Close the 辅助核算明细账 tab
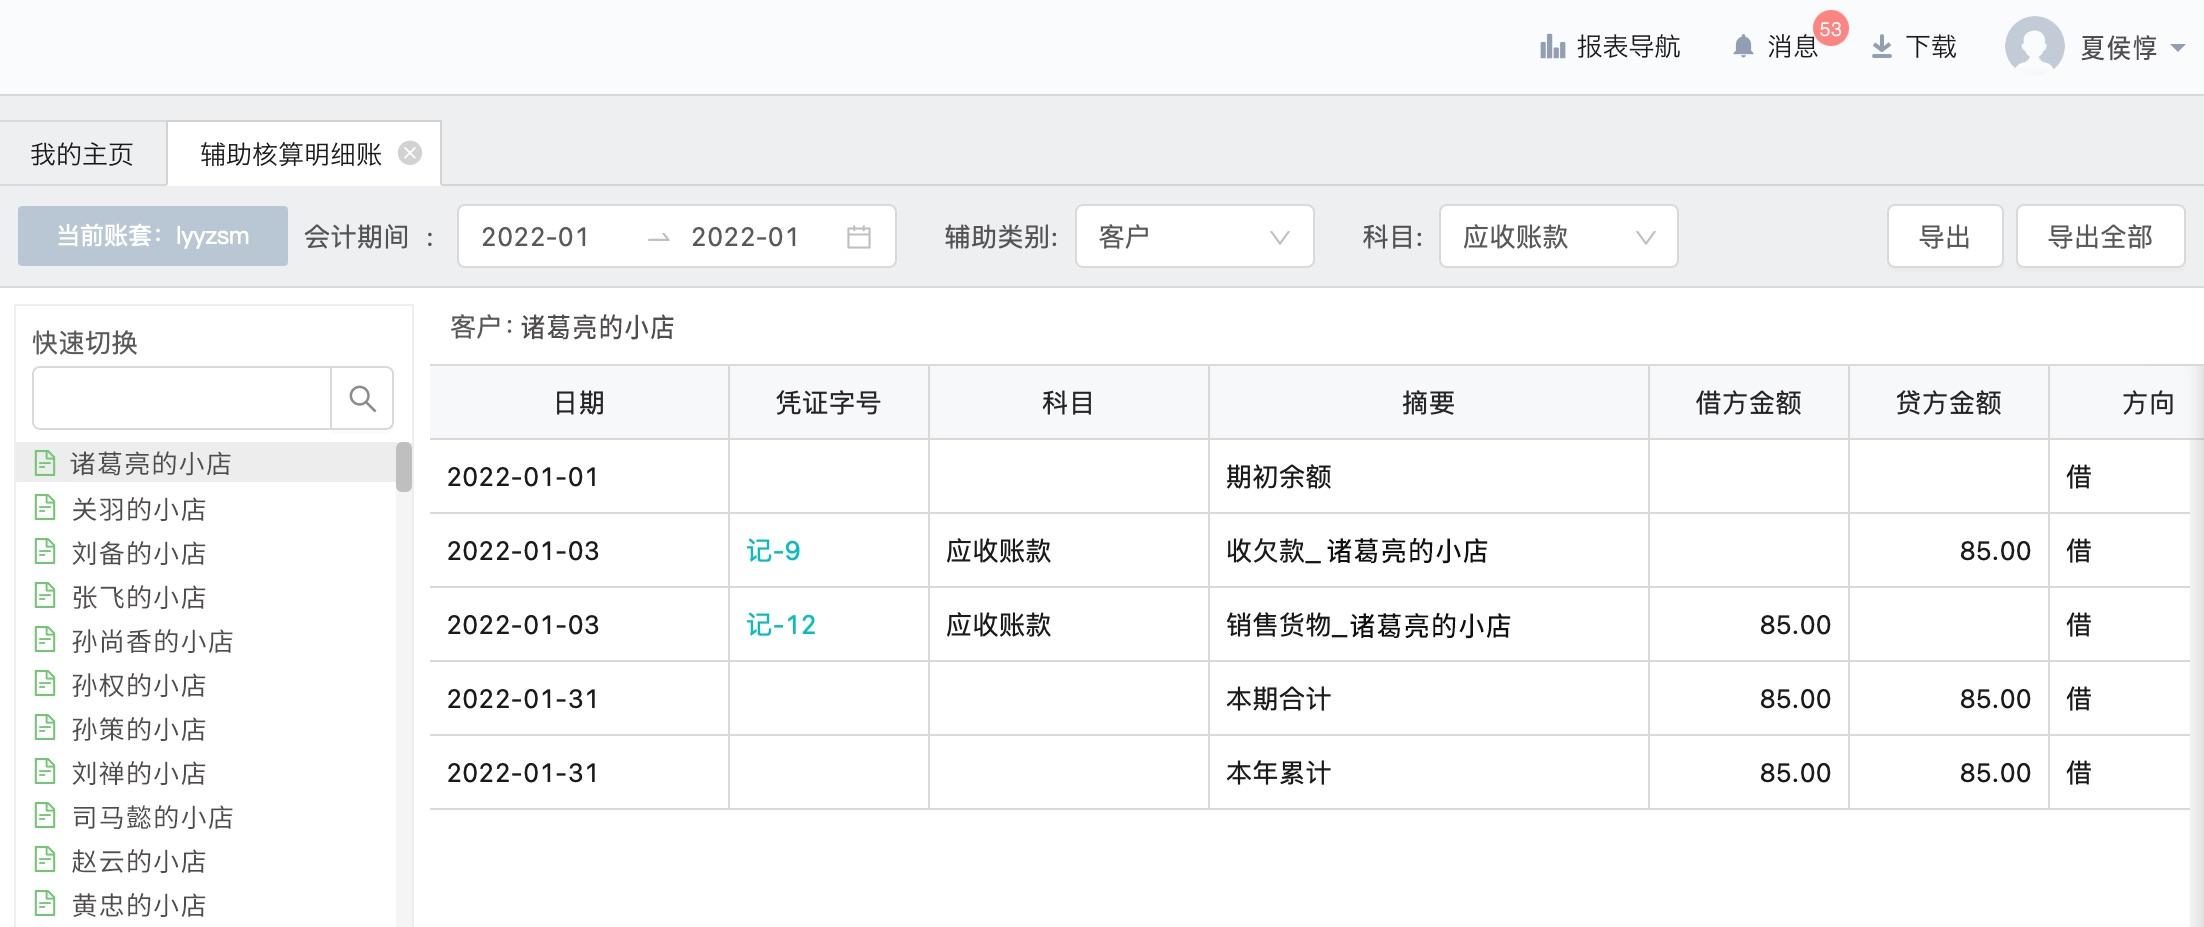 coord(410,153)
